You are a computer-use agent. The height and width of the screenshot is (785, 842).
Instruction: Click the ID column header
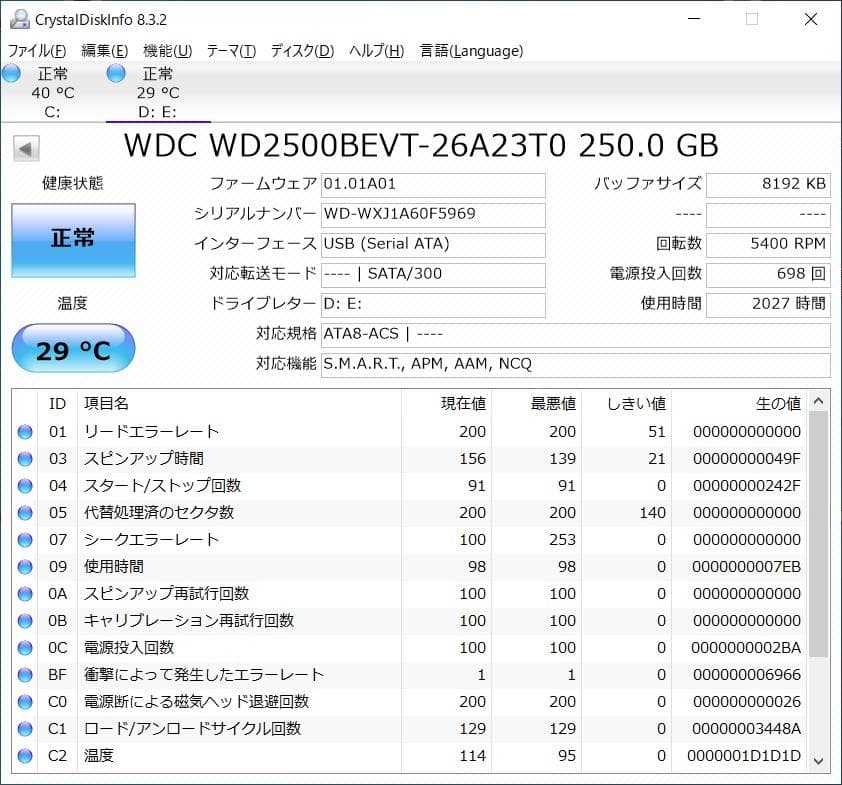pos(57,403)
